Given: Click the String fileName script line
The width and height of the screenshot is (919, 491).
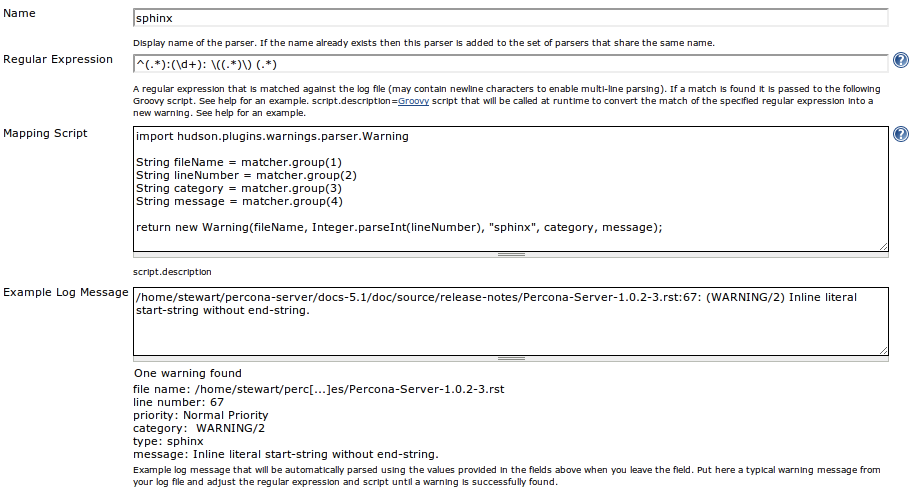Looking at the screenshot, I should click(239, 162).
